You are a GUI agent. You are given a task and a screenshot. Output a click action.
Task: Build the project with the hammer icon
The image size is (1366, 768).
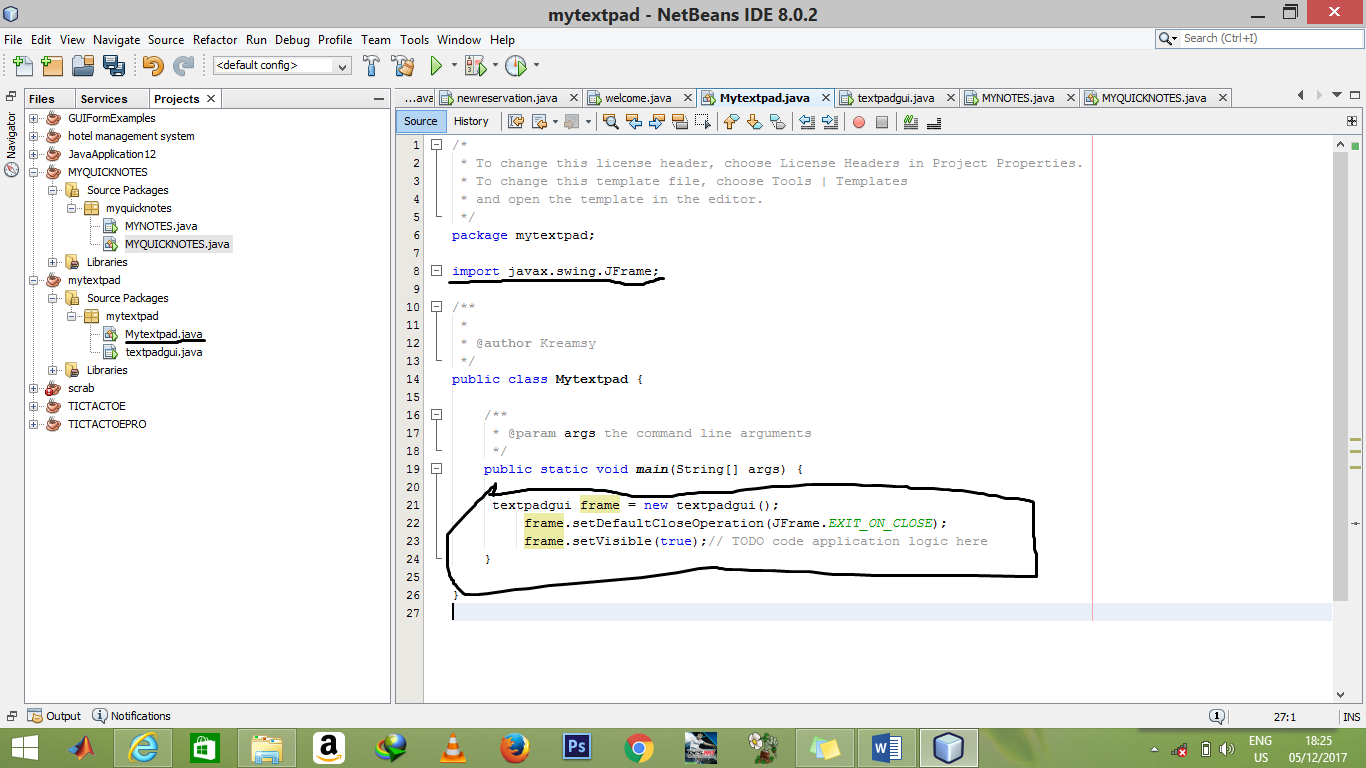coord(372,66)
